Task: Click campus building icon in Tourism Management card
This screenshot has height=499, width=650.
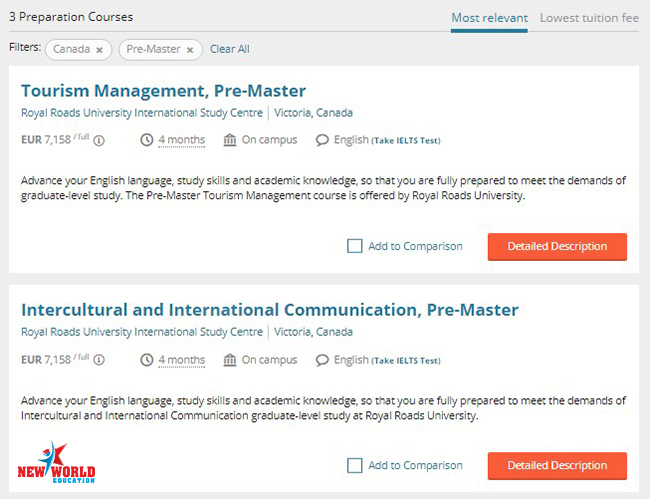Action: tap(230, 140)
